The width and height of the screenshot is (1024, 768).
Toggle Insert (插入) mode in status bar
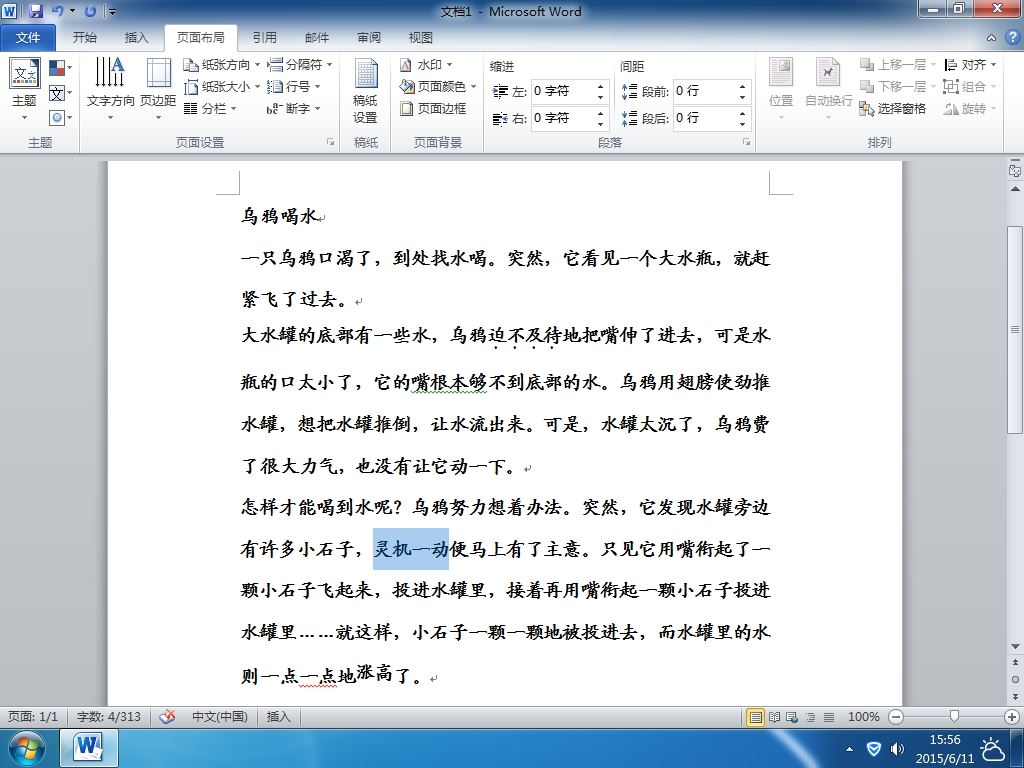278,716
